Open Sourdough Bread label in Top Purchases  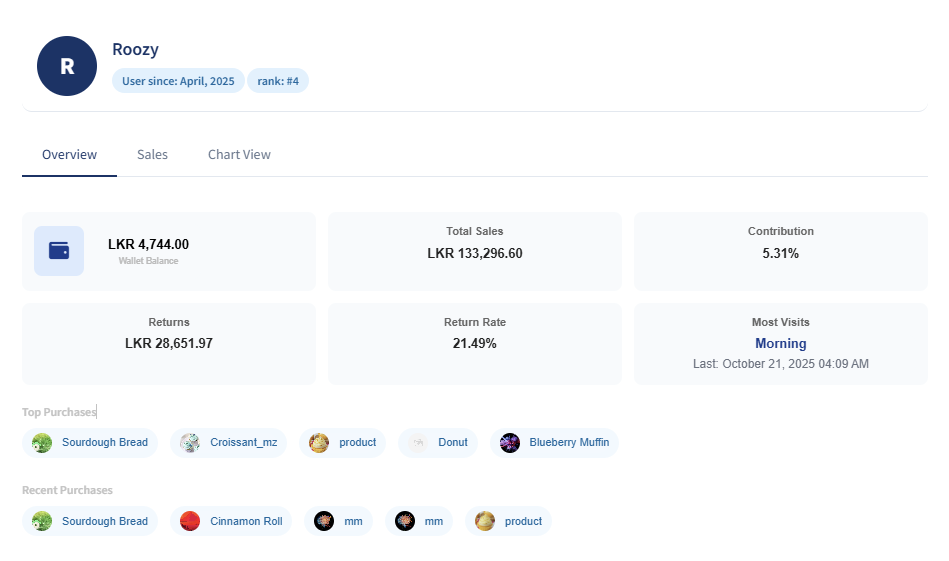tap(105, 442)
